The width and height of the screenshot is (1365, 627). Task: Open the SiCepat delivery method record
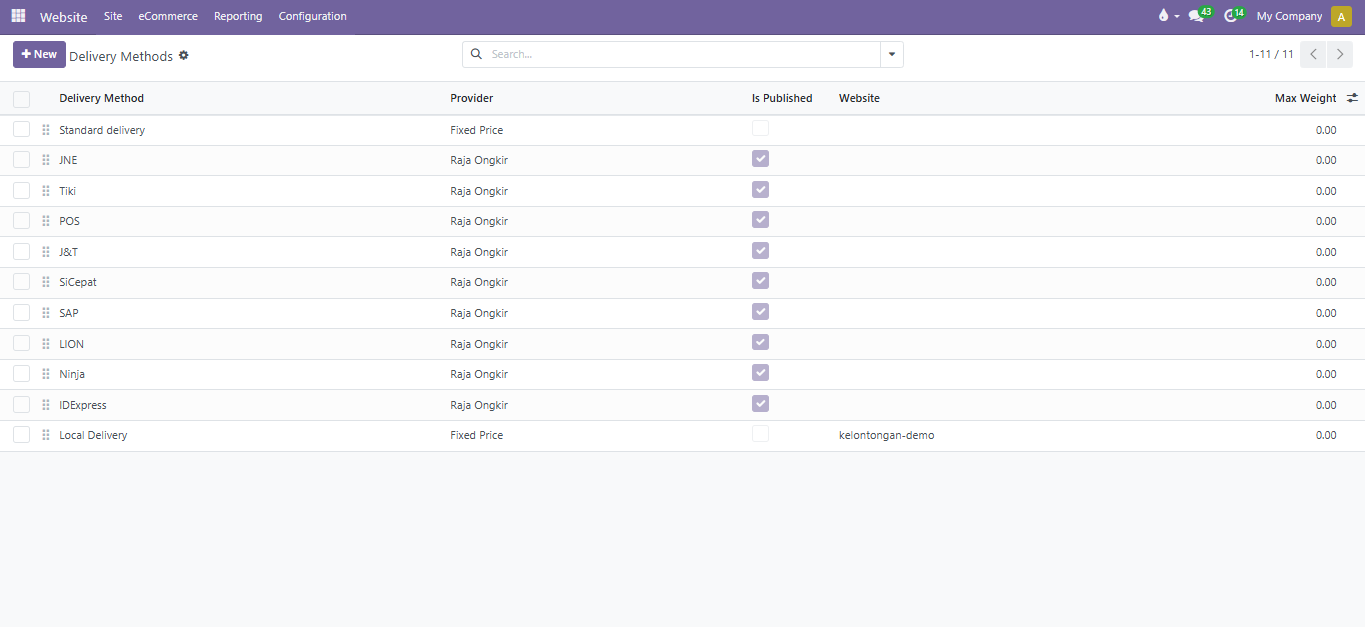[78, 282]
